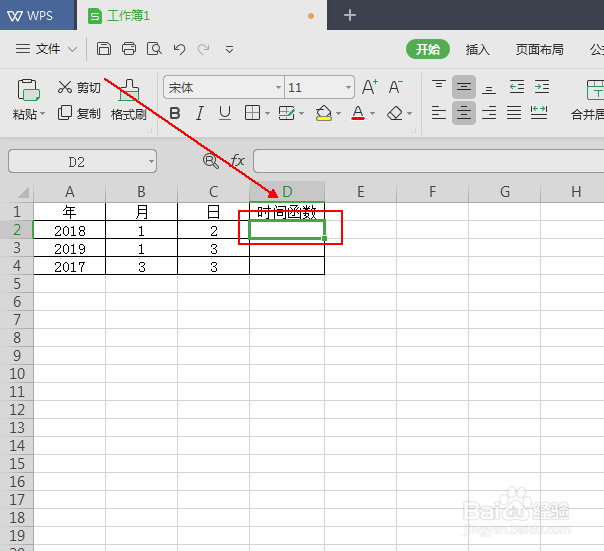Redo the last undone action
The image size is (604, 551).
tap(203, 49)
